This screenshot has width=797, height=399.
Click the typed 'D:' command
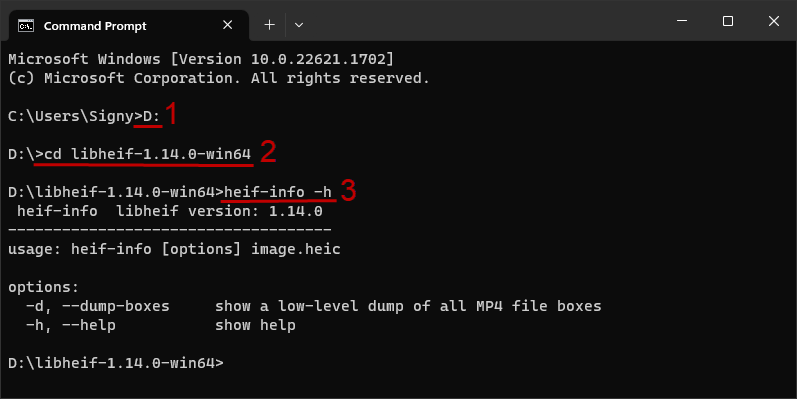(151, 116)
